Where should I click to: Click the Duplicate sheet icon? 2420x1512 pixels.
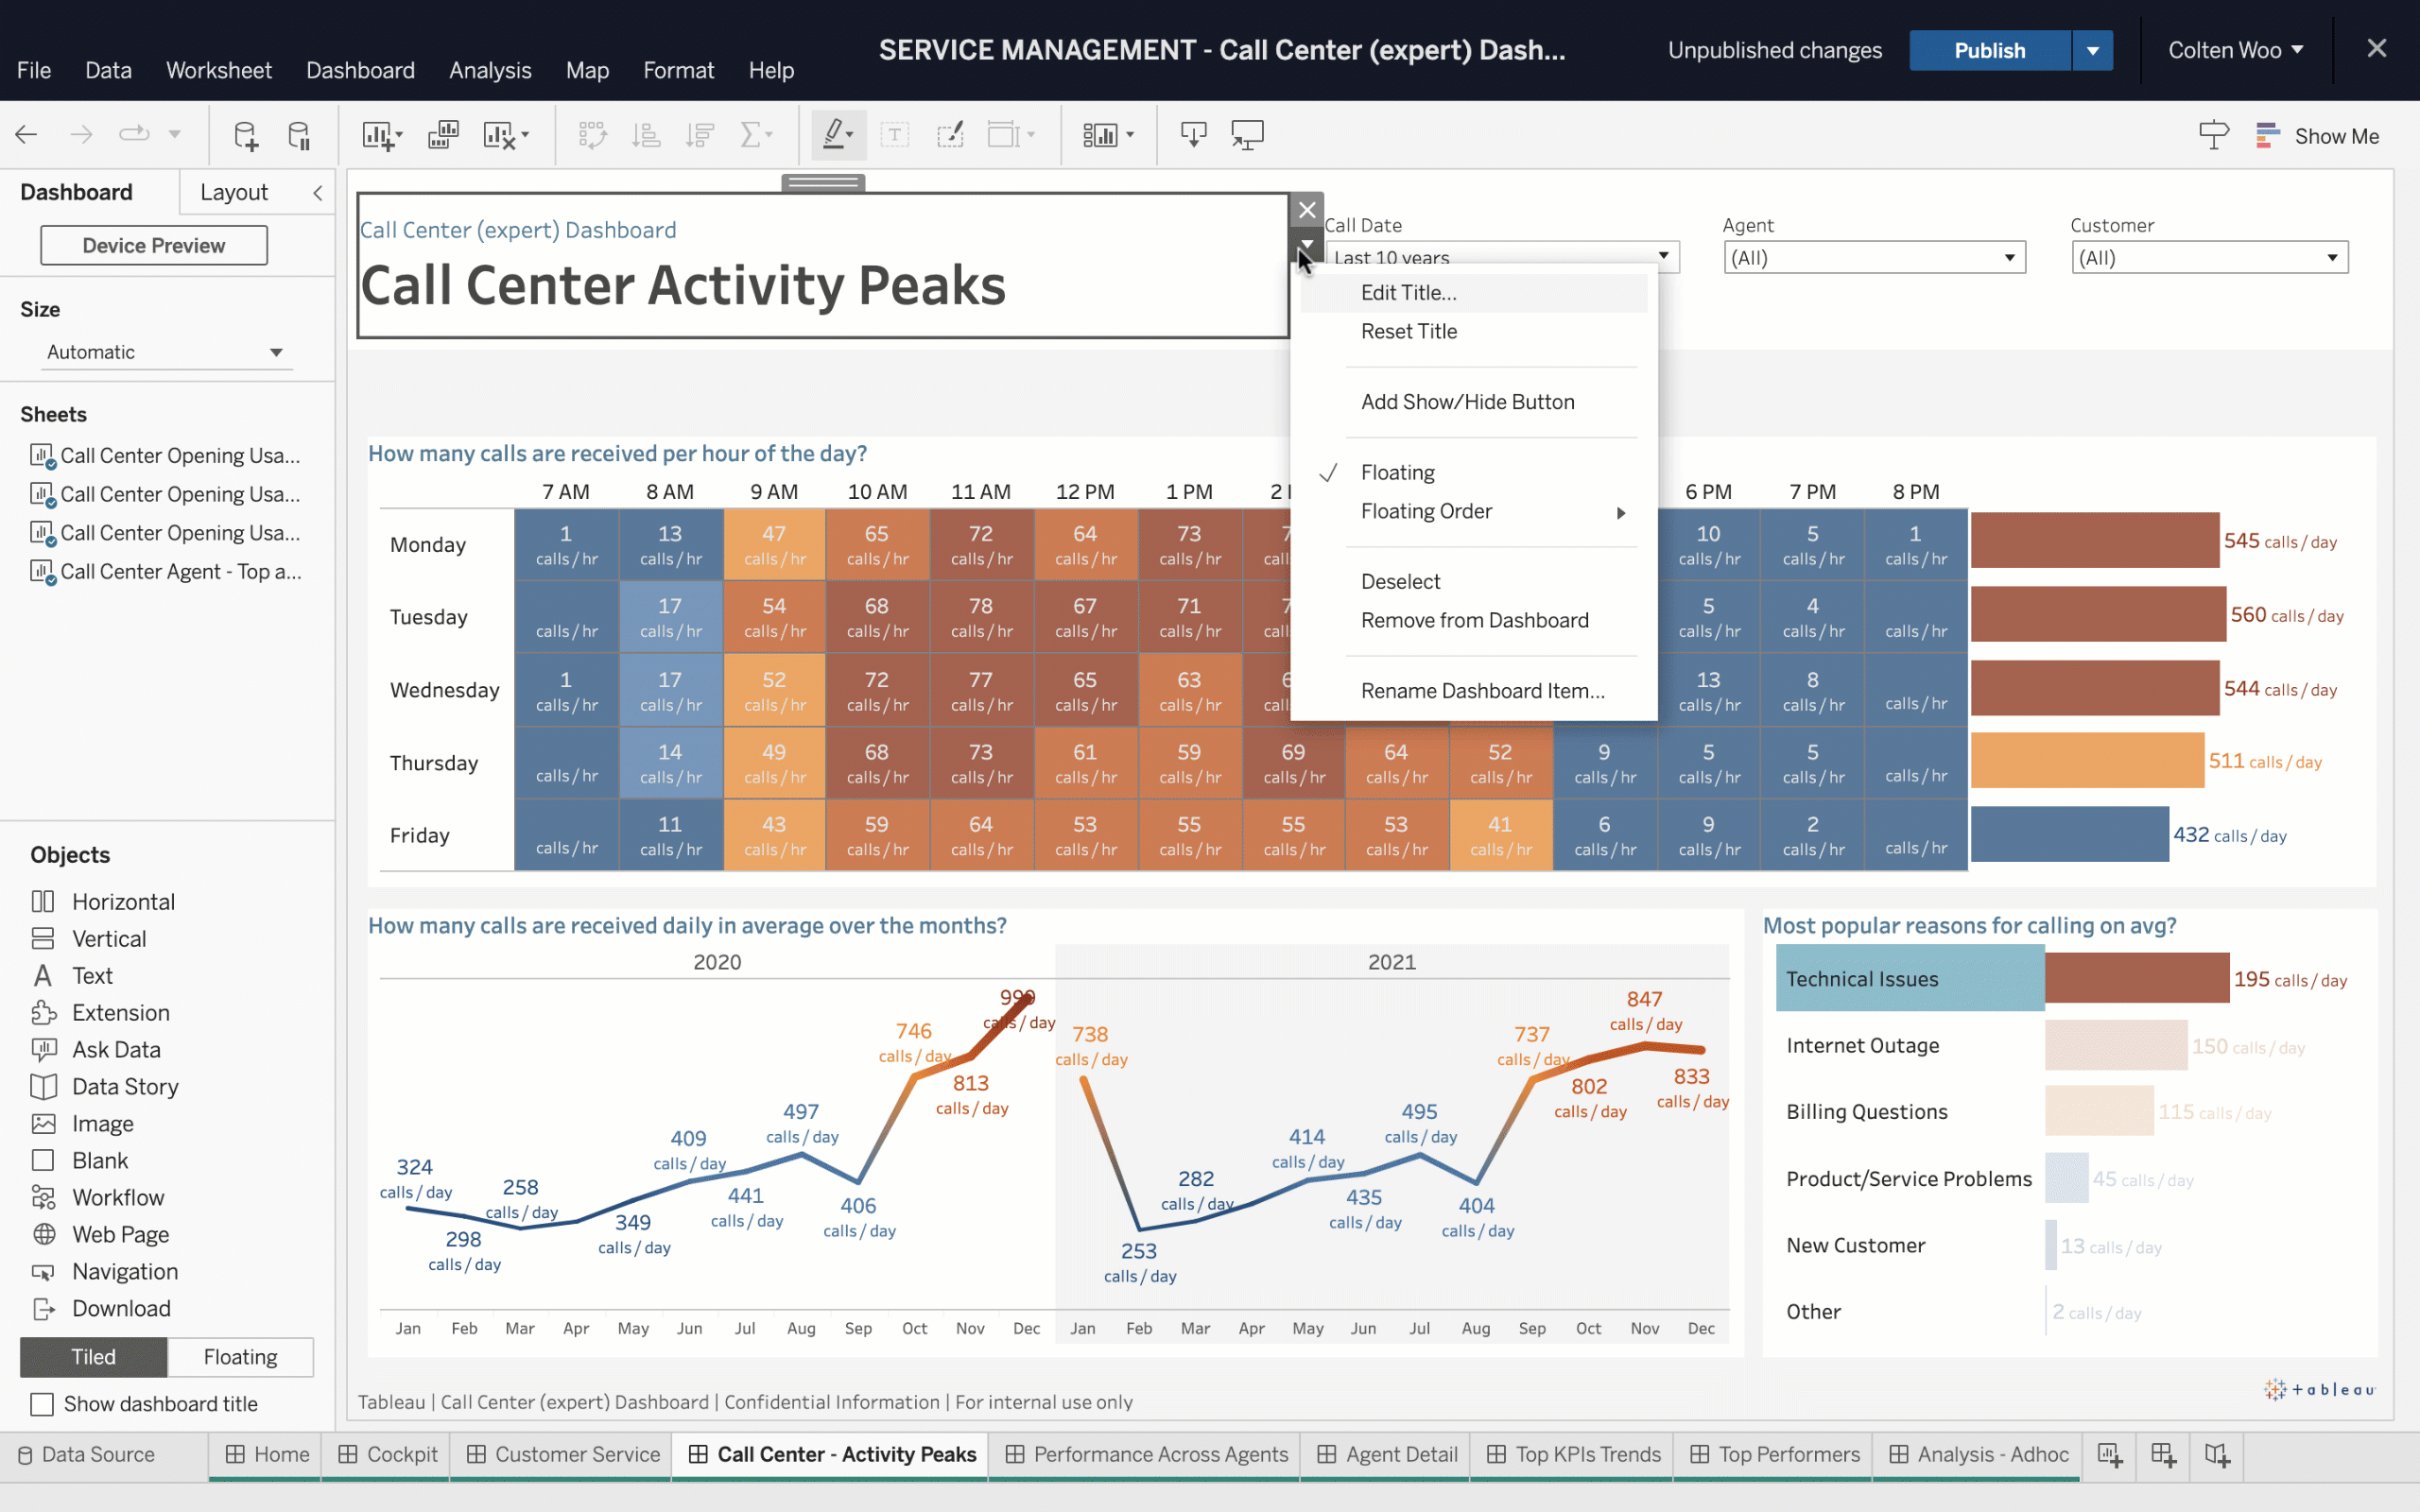click(x=444, y=134)
